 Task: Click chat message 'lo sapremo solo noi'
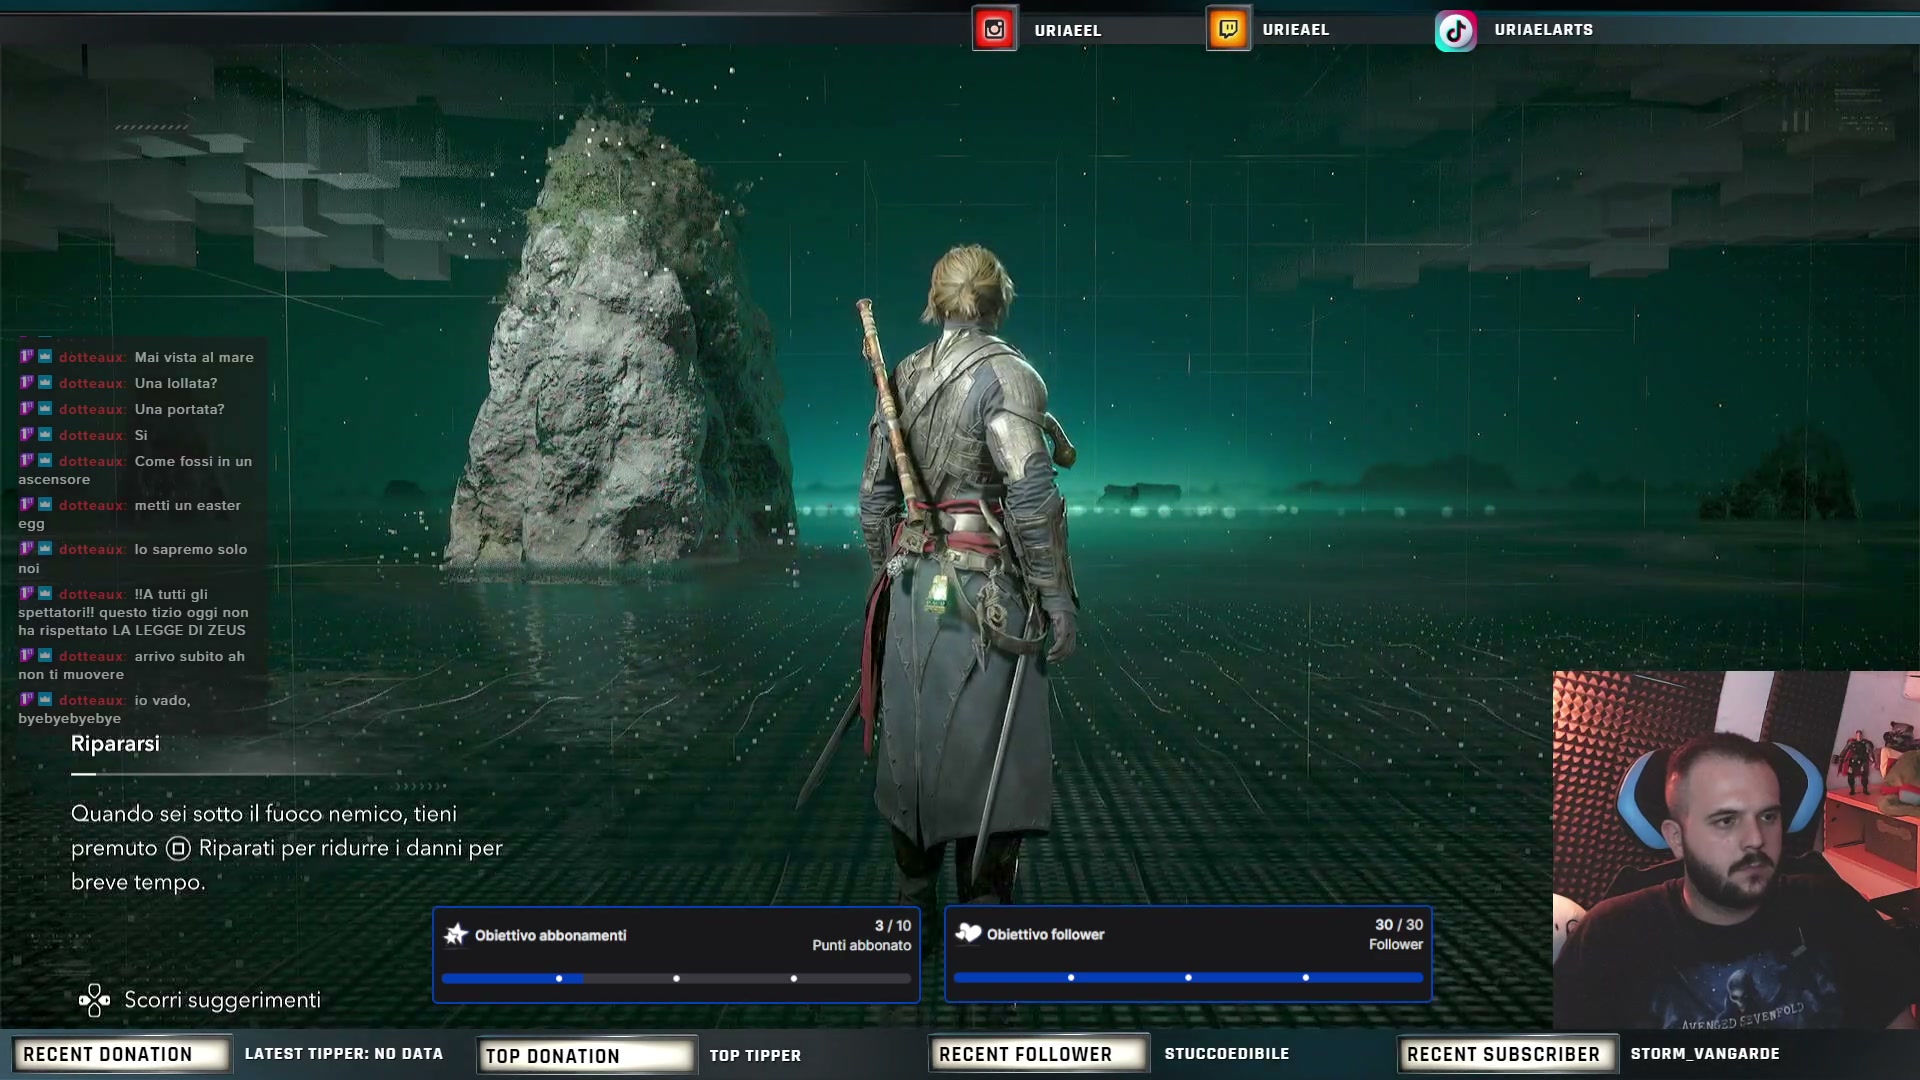tap(133, 558)
